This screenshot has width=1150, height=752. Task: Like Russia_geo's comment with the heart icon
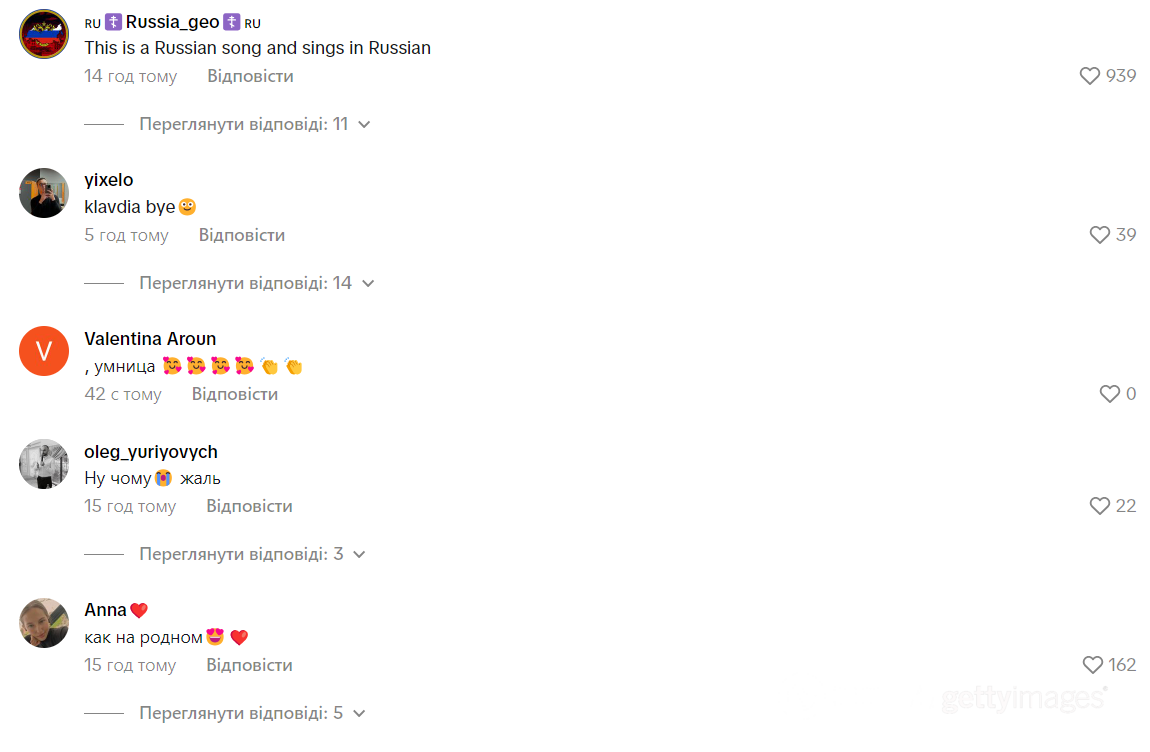pos(1089,76)
